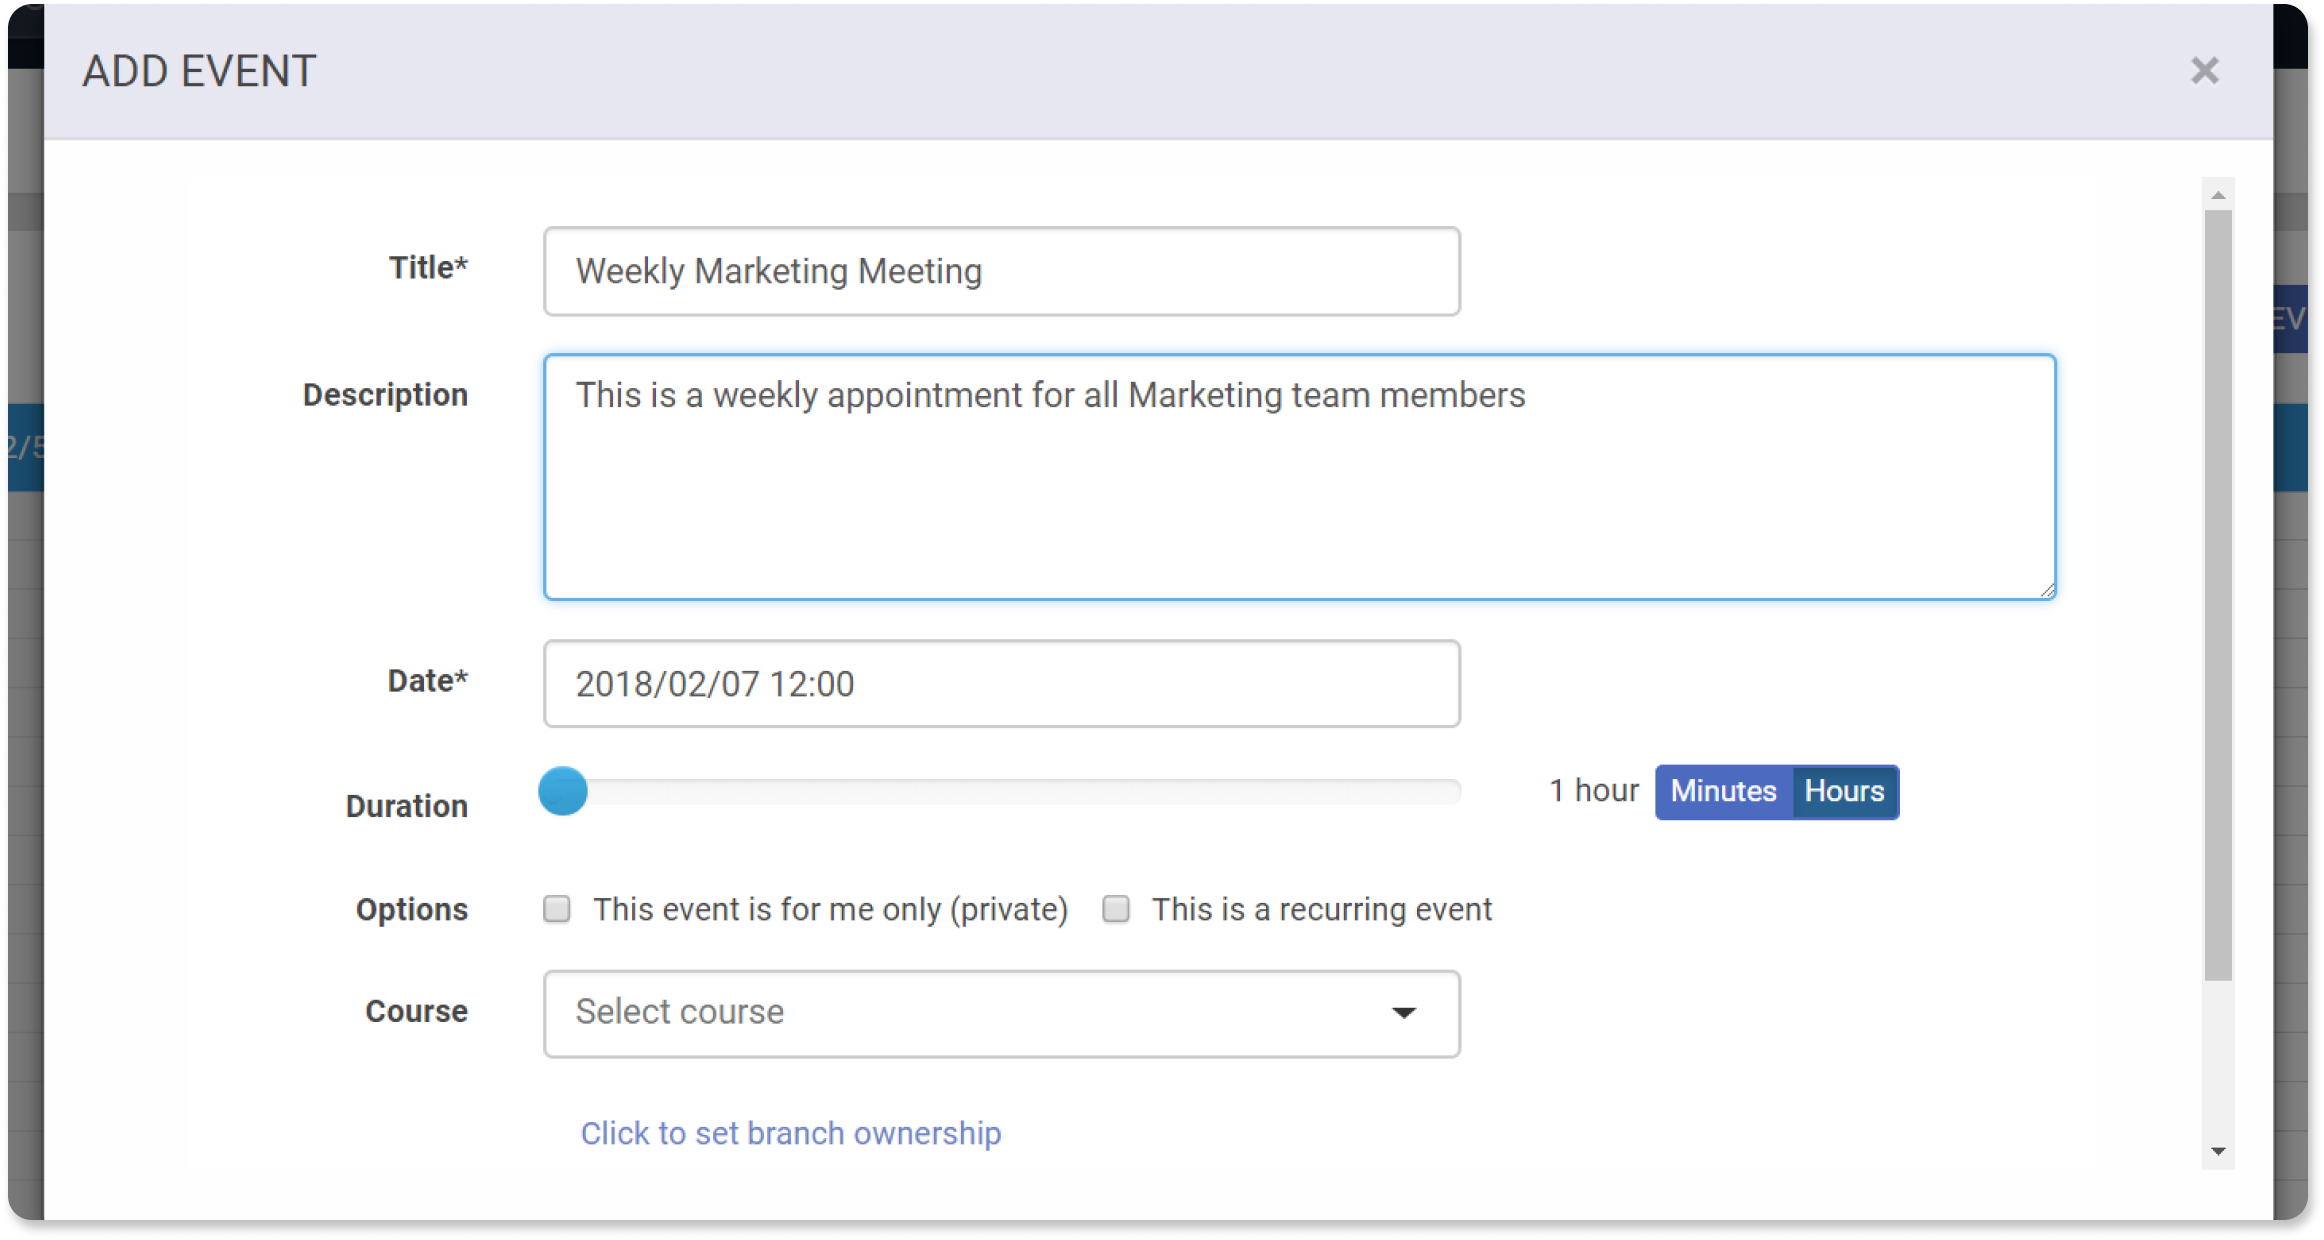Open the Select course dropdown

click(x=1001, y=1013)
